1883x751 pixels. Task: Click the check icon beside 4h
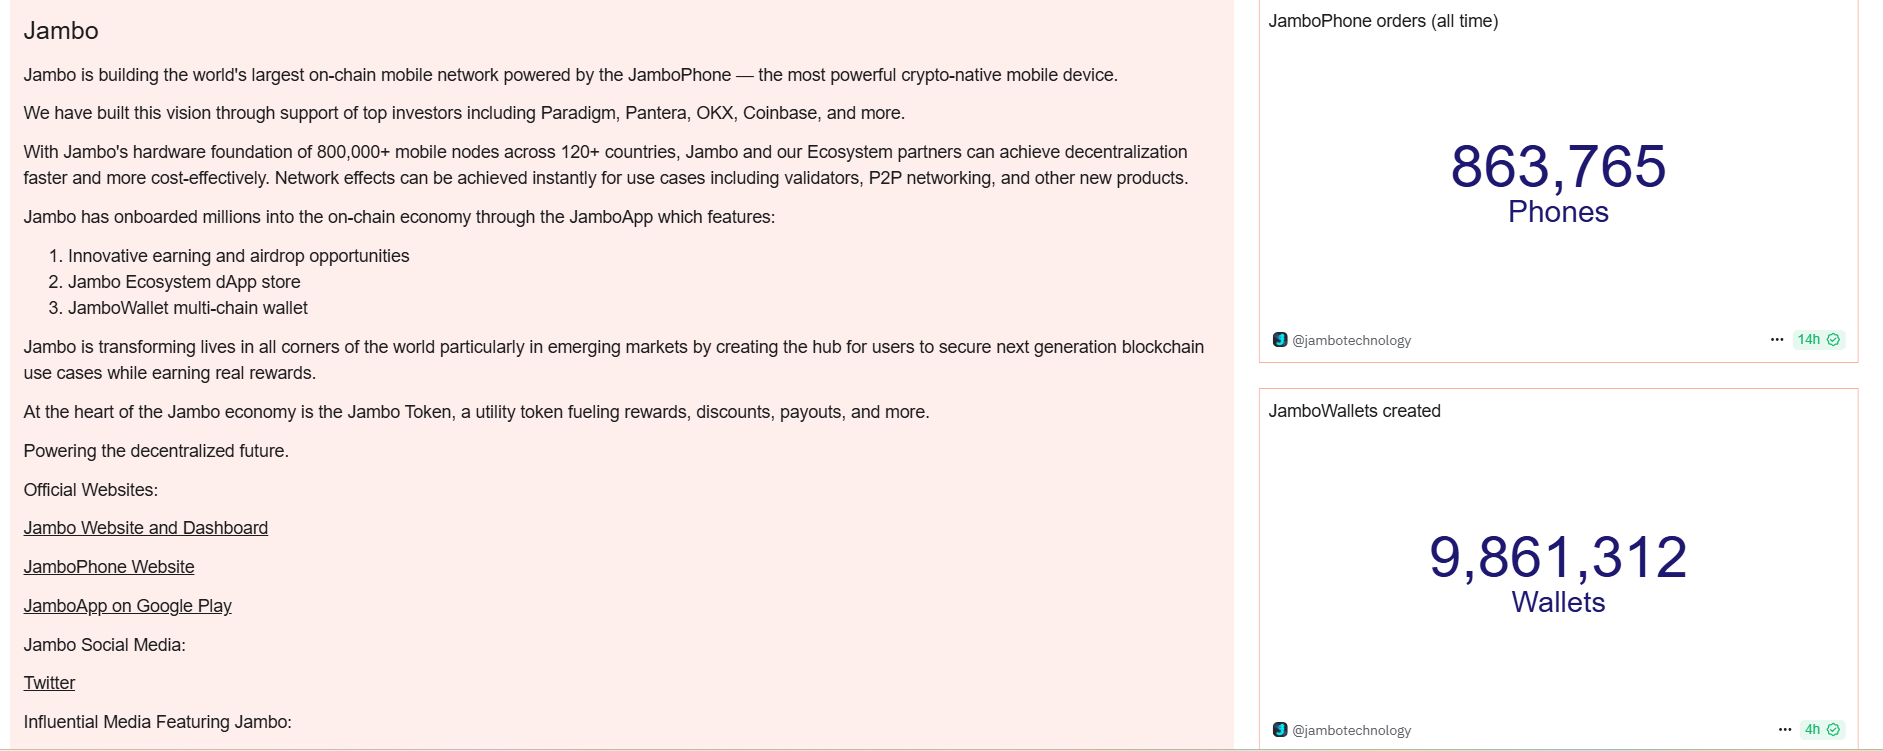[1833, 730]
